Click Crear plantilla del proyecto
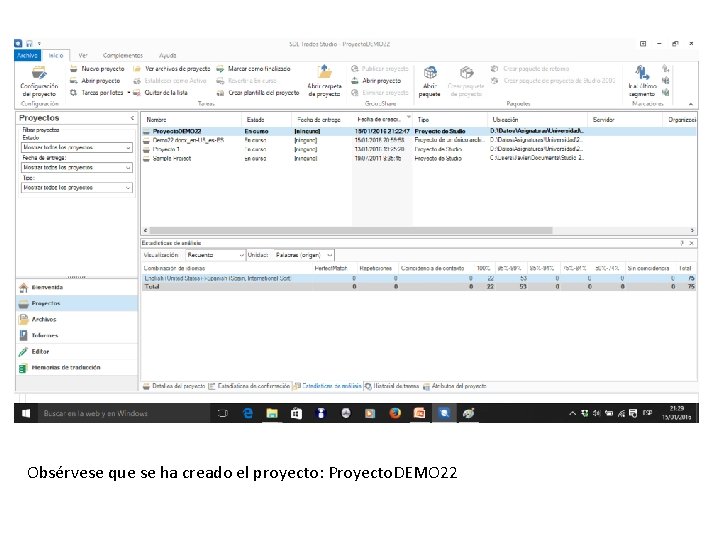 pyautogui.click(x=258, y=93)
